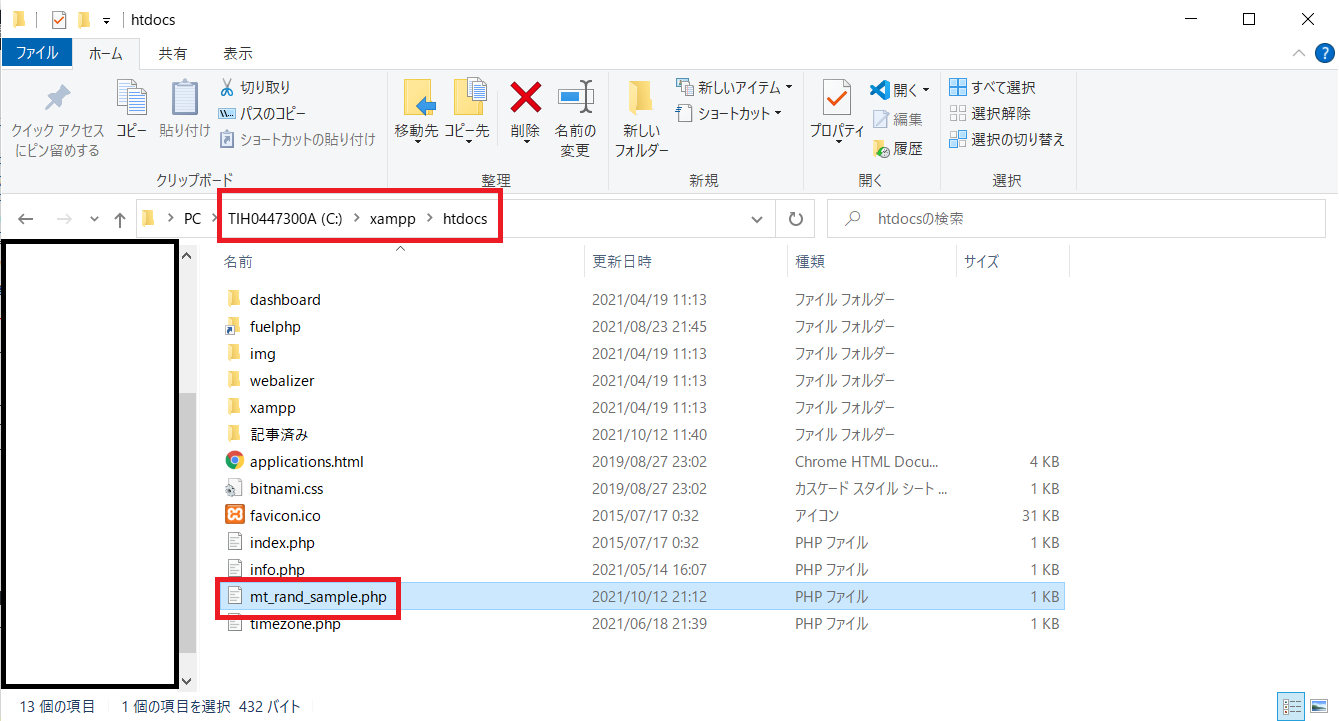Select favicon.ico file
1339x721 pixels.
point(285,515)
